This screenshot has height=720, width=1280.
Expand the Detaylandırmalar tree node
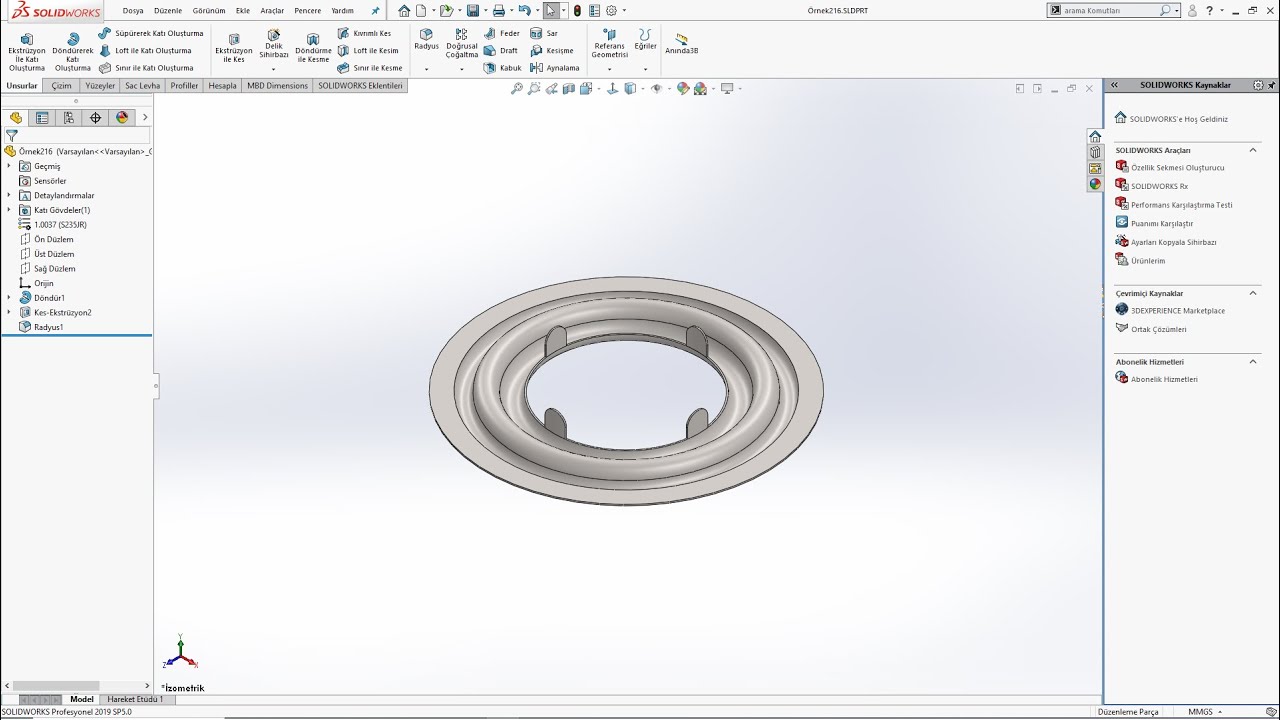(9, 195)
